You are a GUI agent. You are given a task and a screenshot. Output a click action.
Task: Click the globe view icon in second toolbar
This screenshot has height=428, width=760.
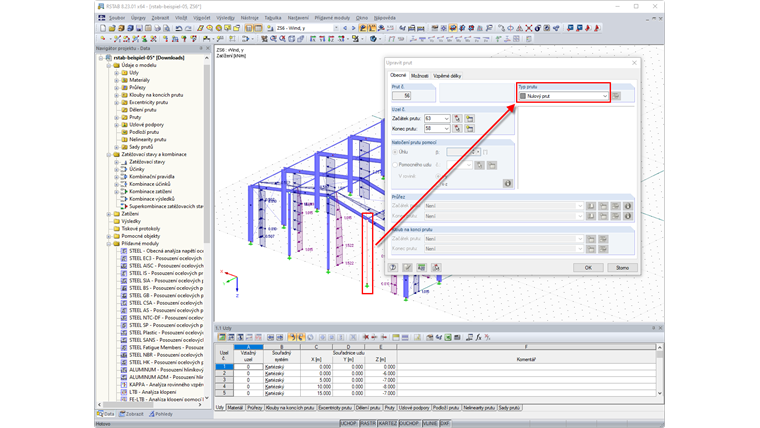coord(373,39)
